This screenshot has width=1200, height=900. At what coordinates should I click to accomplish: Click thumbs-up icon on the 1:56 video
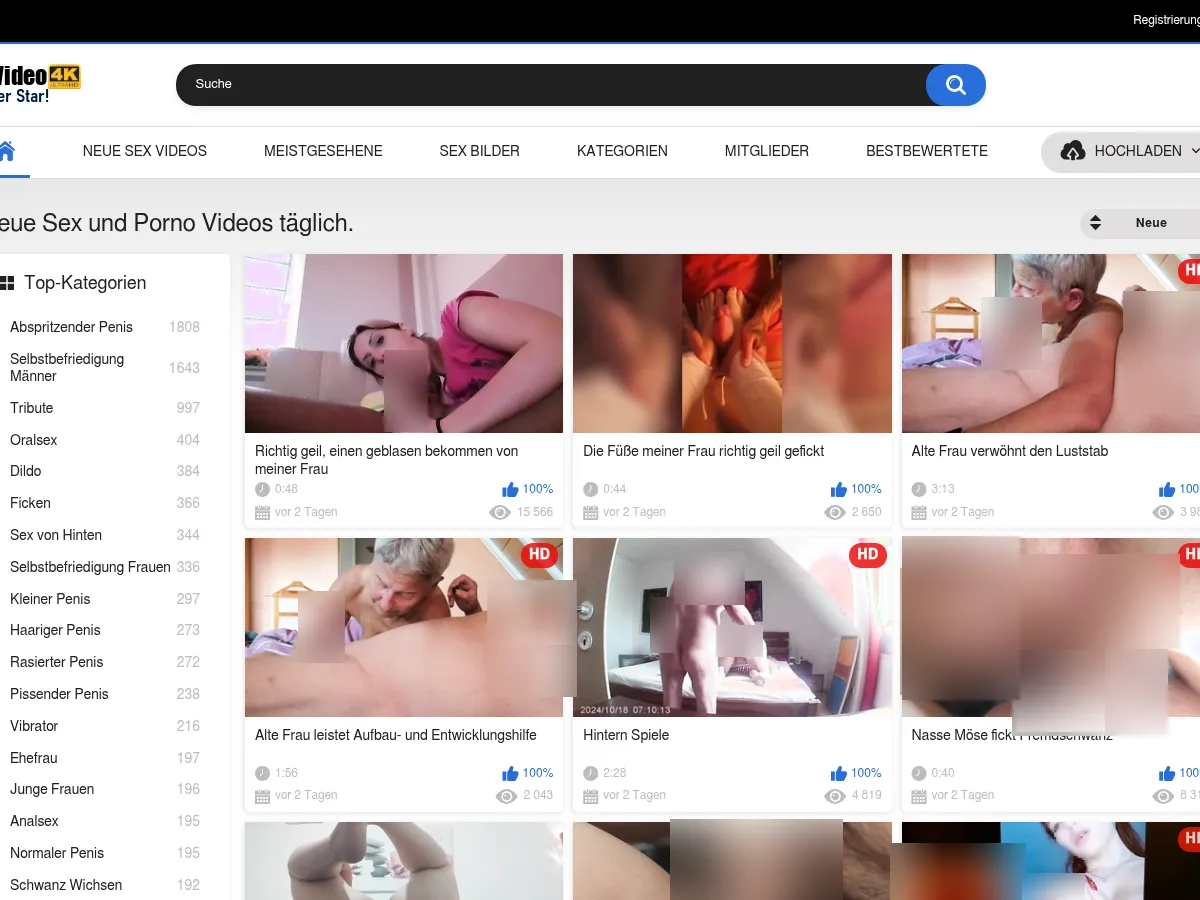point(510,774)
